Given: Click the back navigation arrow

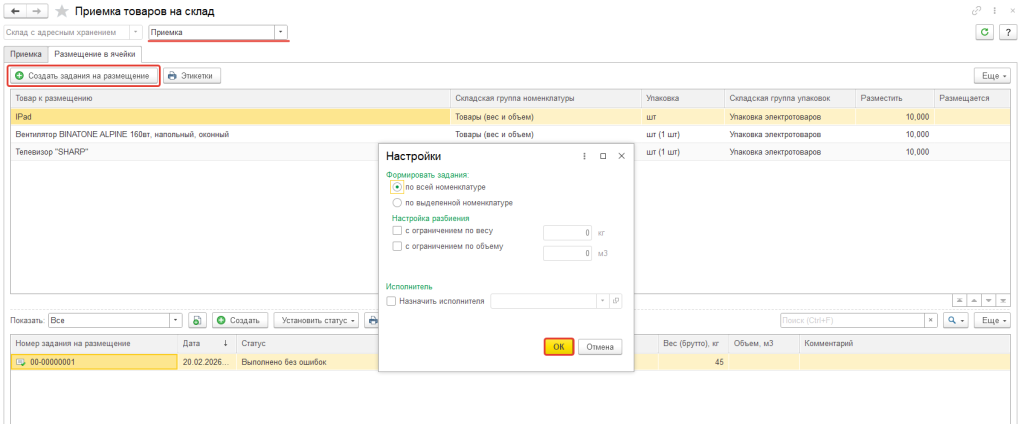Looking at the screenshot, I should coord(15,11).
